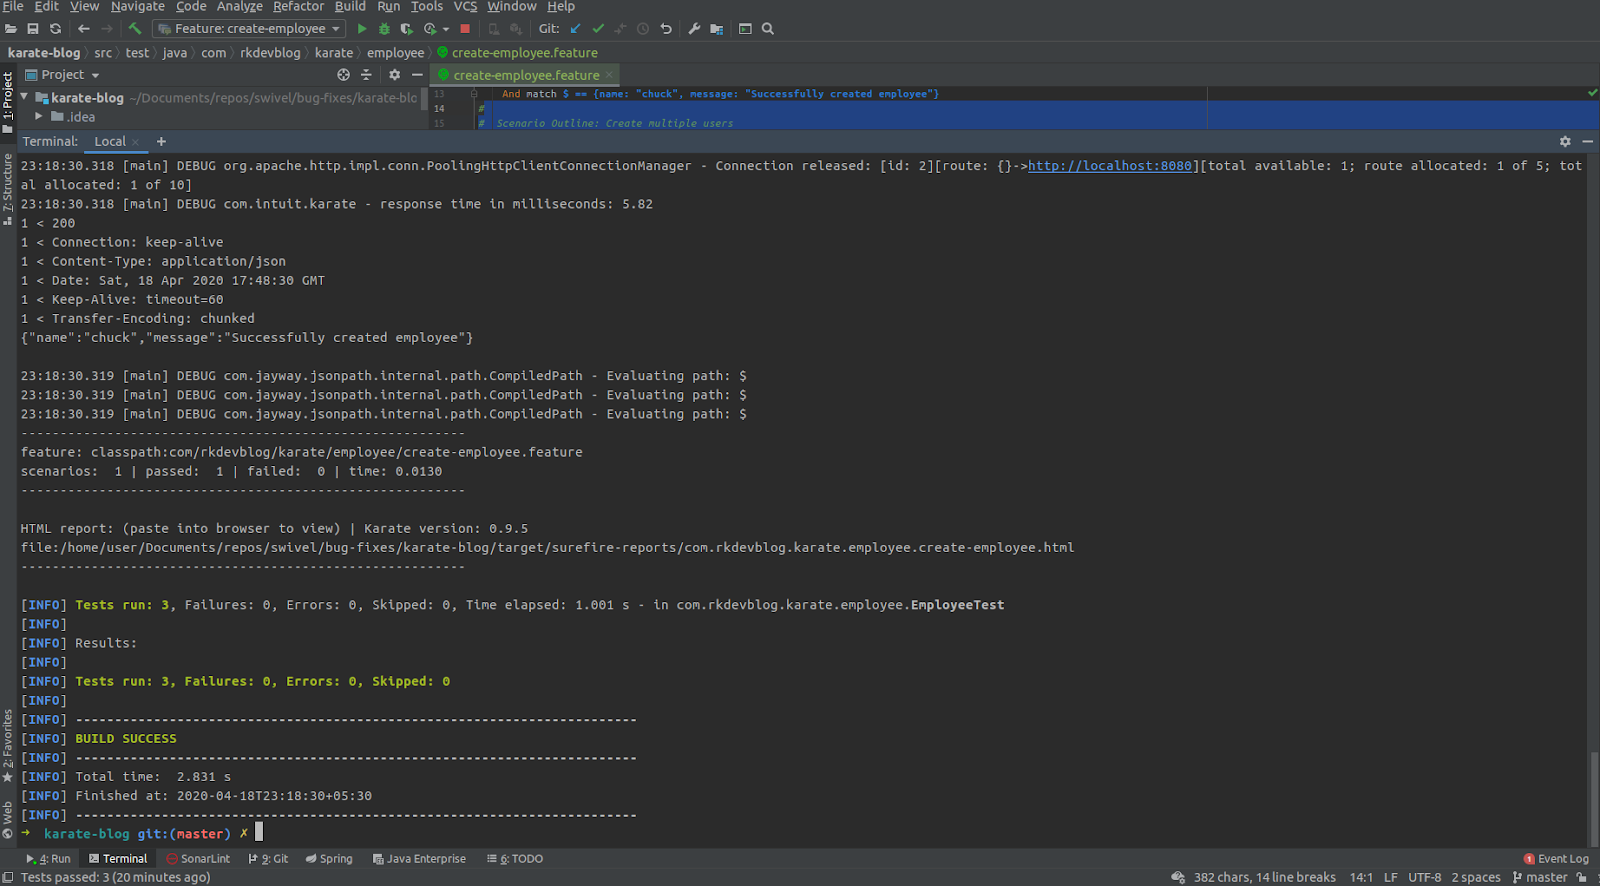Viewport: 1600px width, 886px height.
Task: Toggle the Web side tool window
Action: (7, 820)
